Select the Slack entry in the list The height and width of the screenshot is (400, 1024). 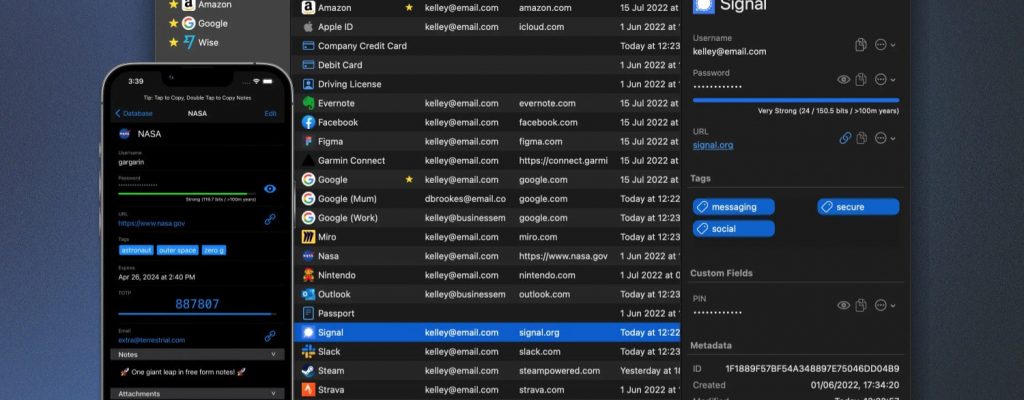(x=331, y=351)
